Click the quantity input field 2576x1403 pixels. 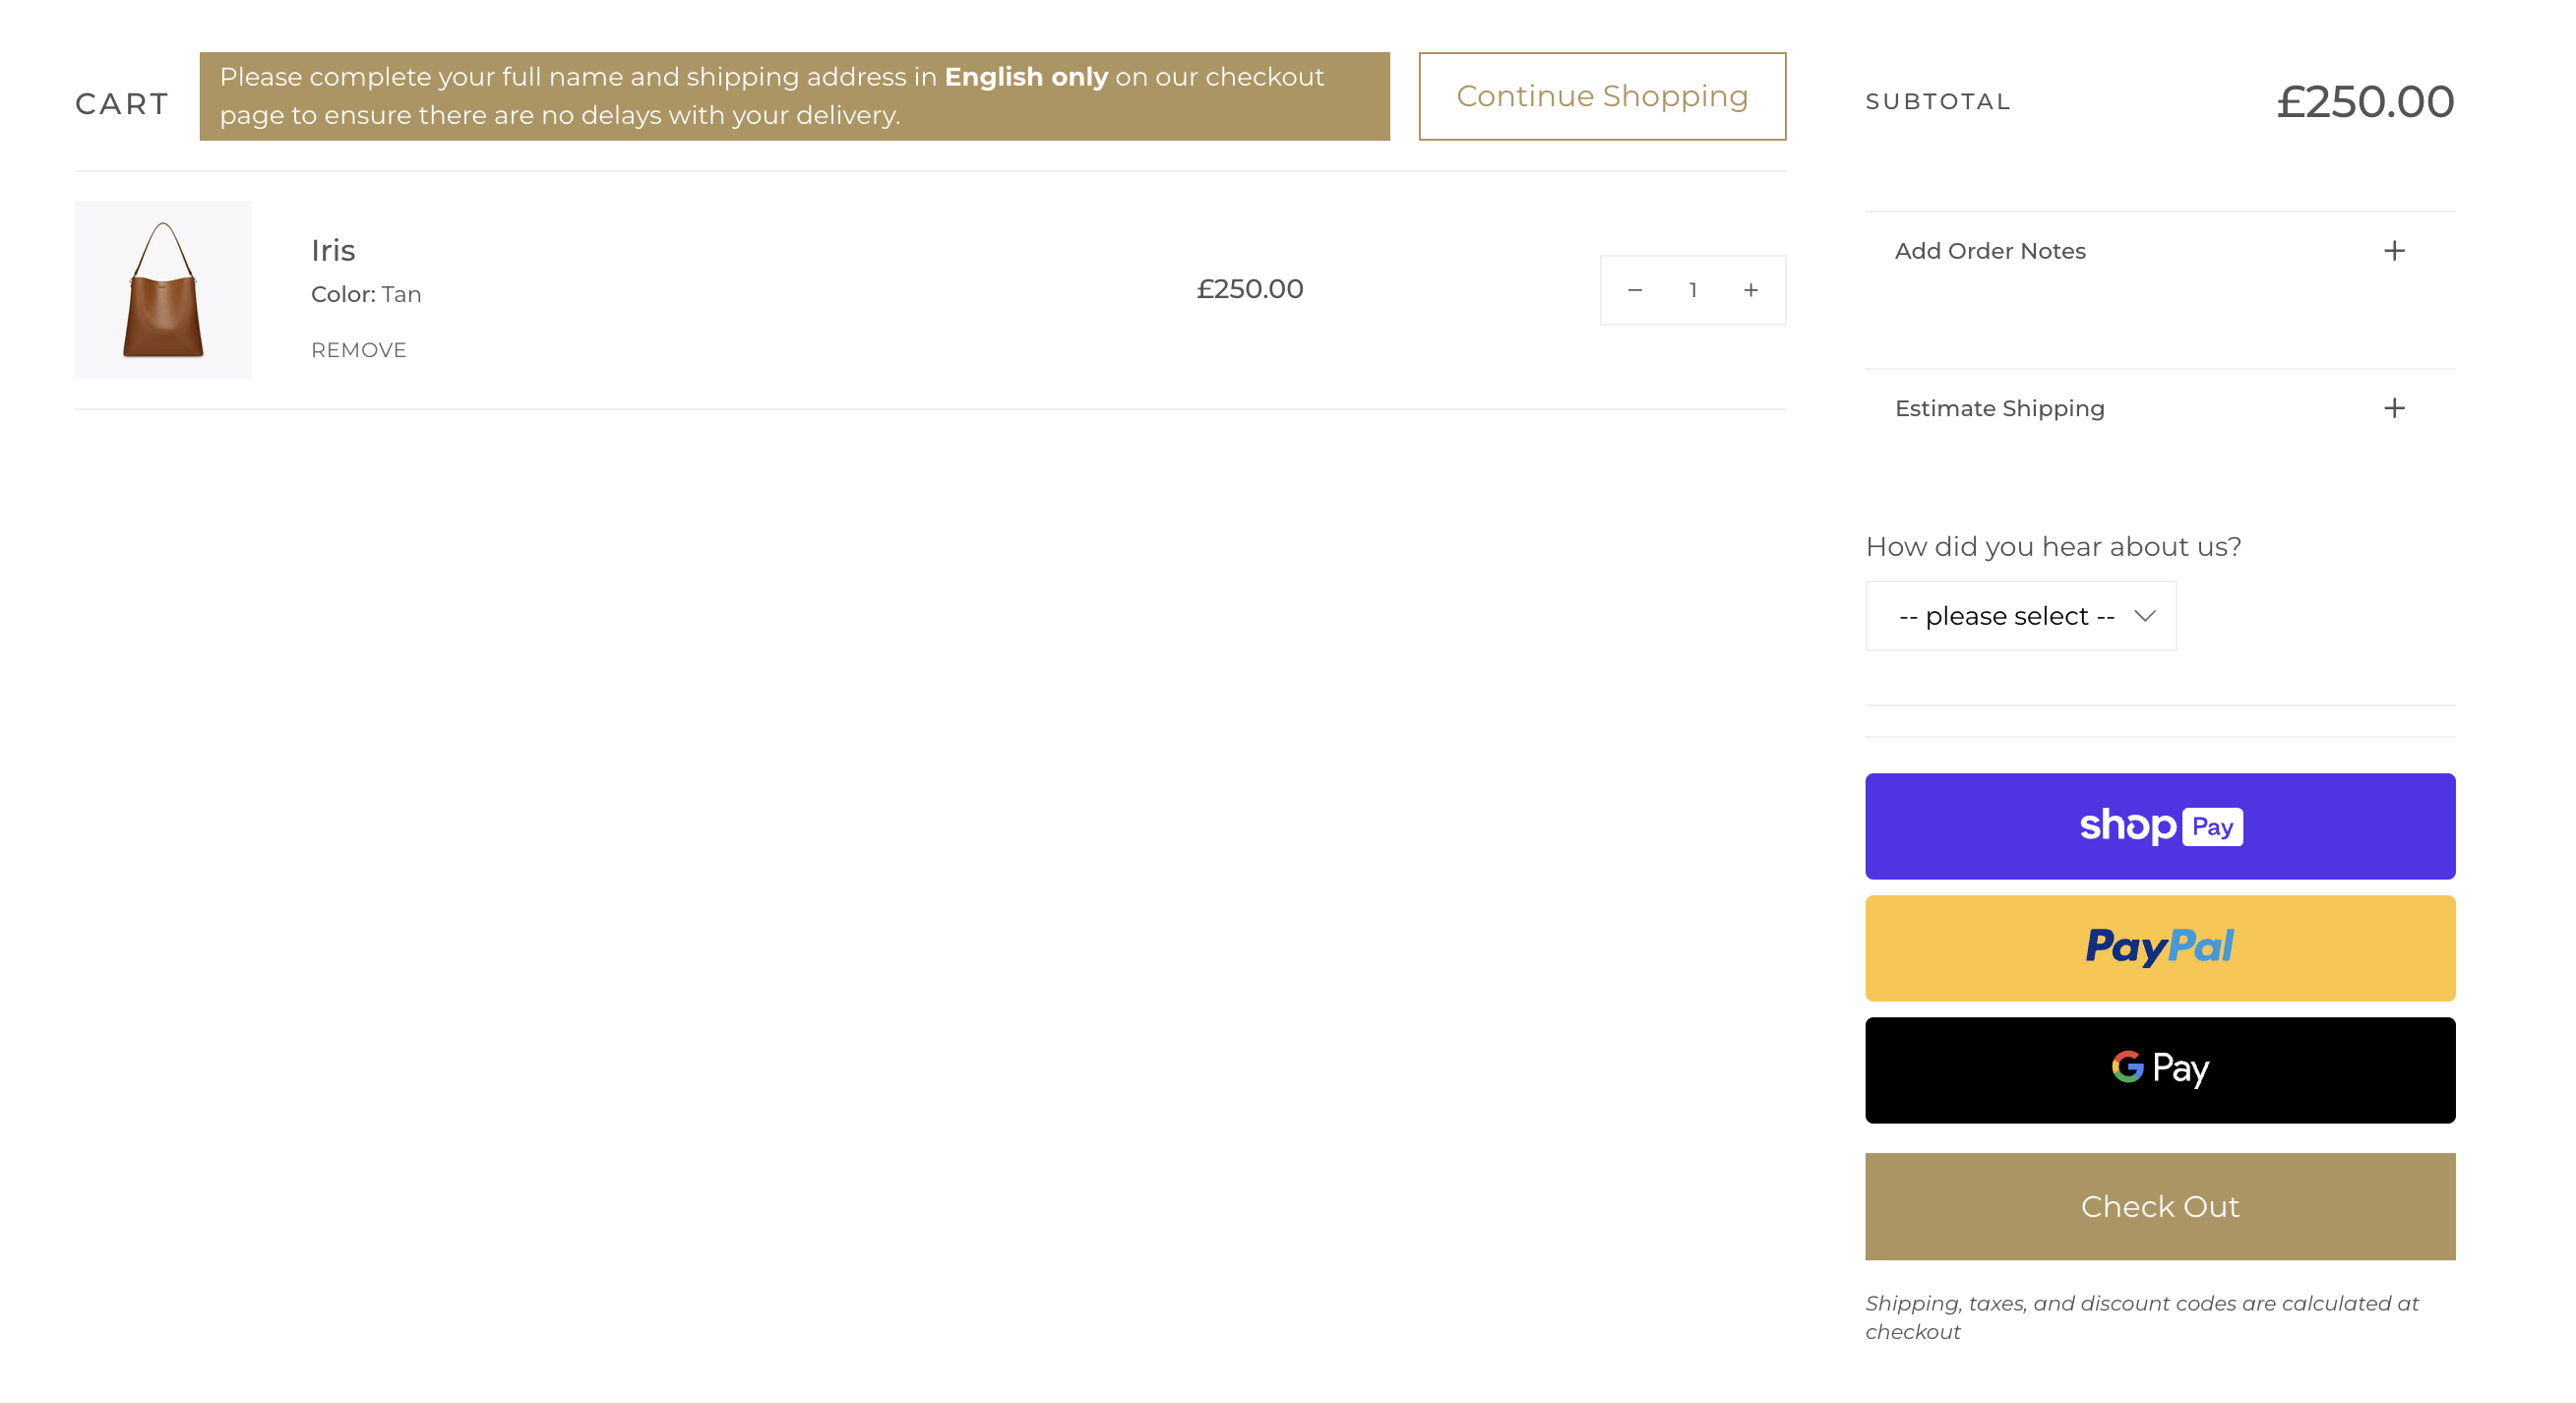click(1692, 290)
